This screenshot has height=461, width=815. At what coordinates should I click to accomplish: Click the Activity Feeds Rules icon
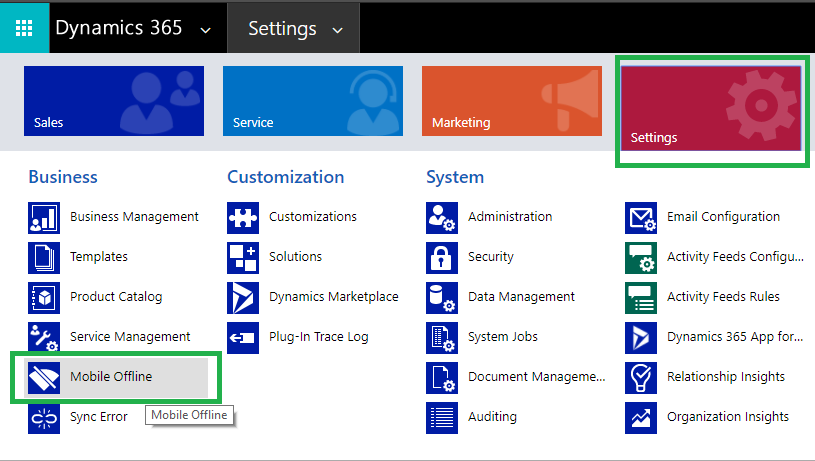point(641,298)
